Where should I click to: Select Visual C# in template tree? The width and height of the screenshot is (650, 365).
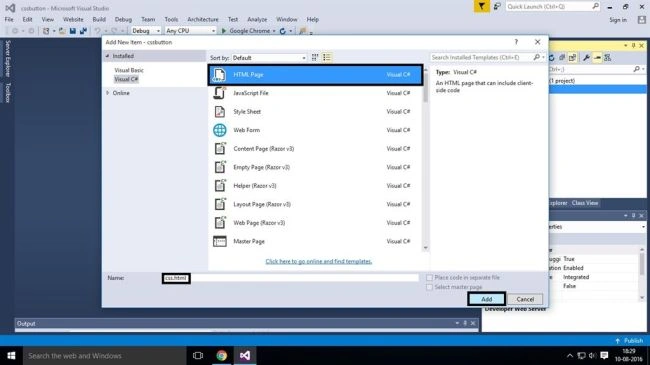[x=126, y=79]
